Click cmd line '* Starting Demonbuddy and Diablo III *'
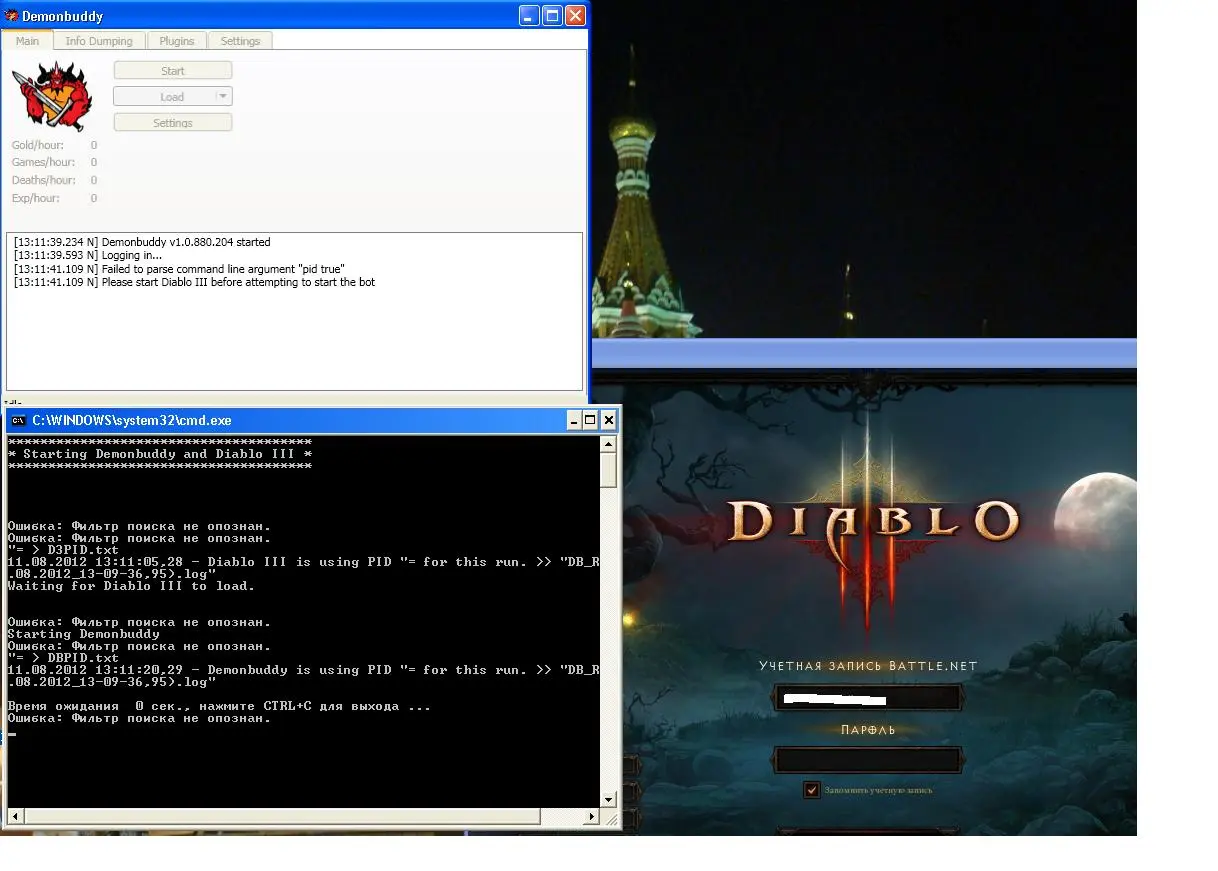This screenshot has width=1218, height=871. [x=160, y=454]
